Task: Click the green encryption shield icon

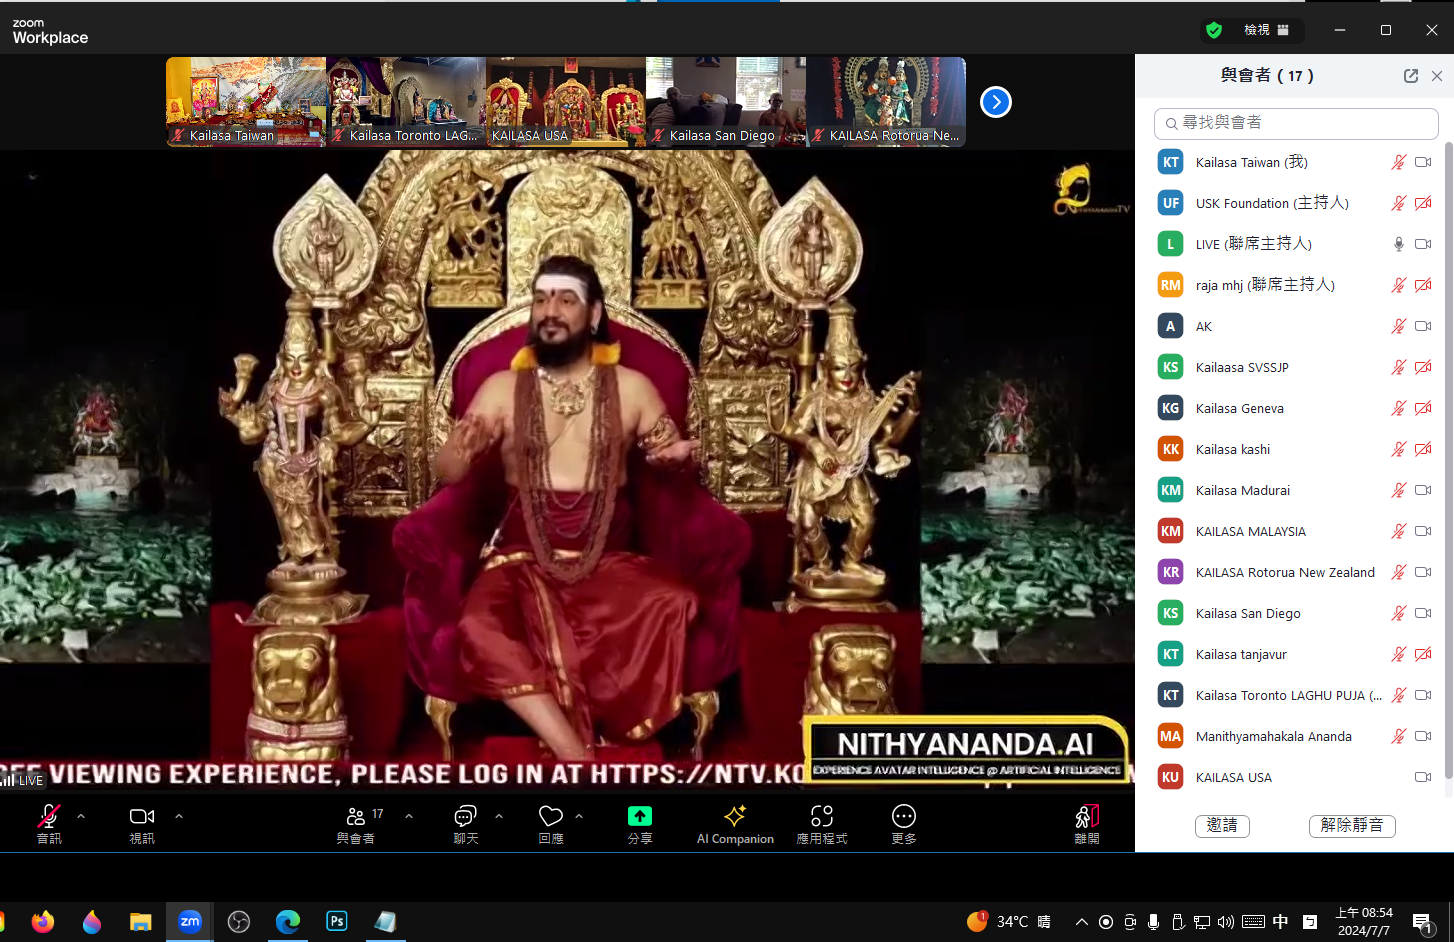Action: 1214,30
